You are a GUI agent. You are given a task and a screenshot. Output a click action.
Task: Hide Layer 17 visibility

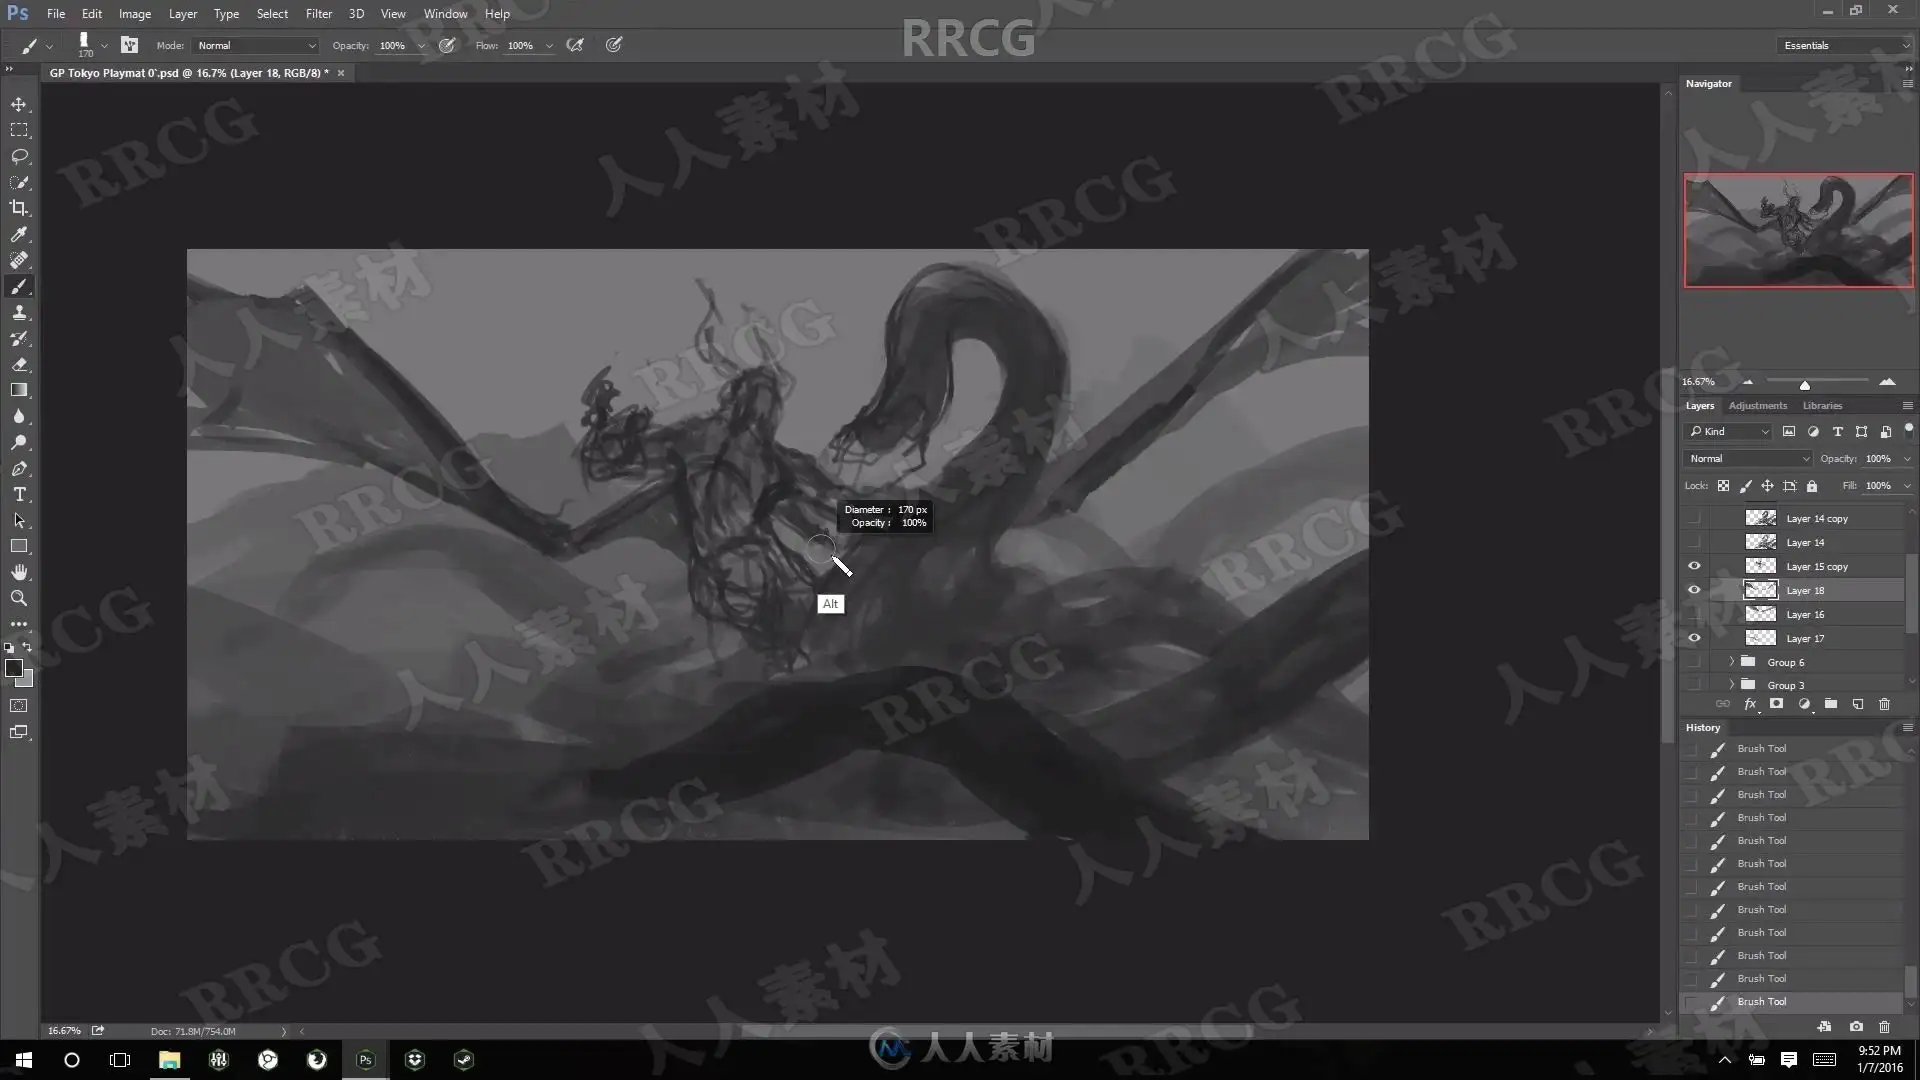(x=1694, y=638)
